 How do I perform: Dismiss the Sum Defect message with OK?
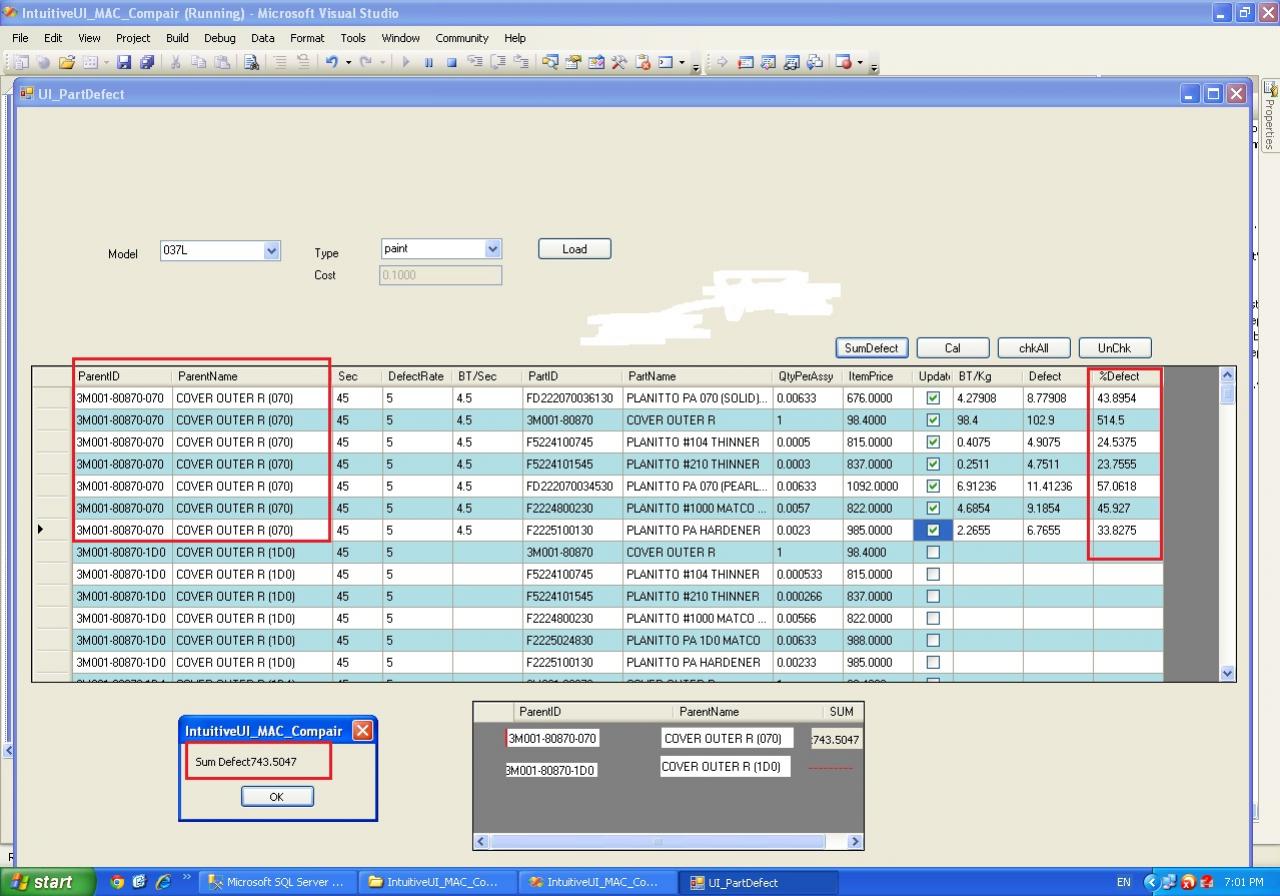click(277, 796)
